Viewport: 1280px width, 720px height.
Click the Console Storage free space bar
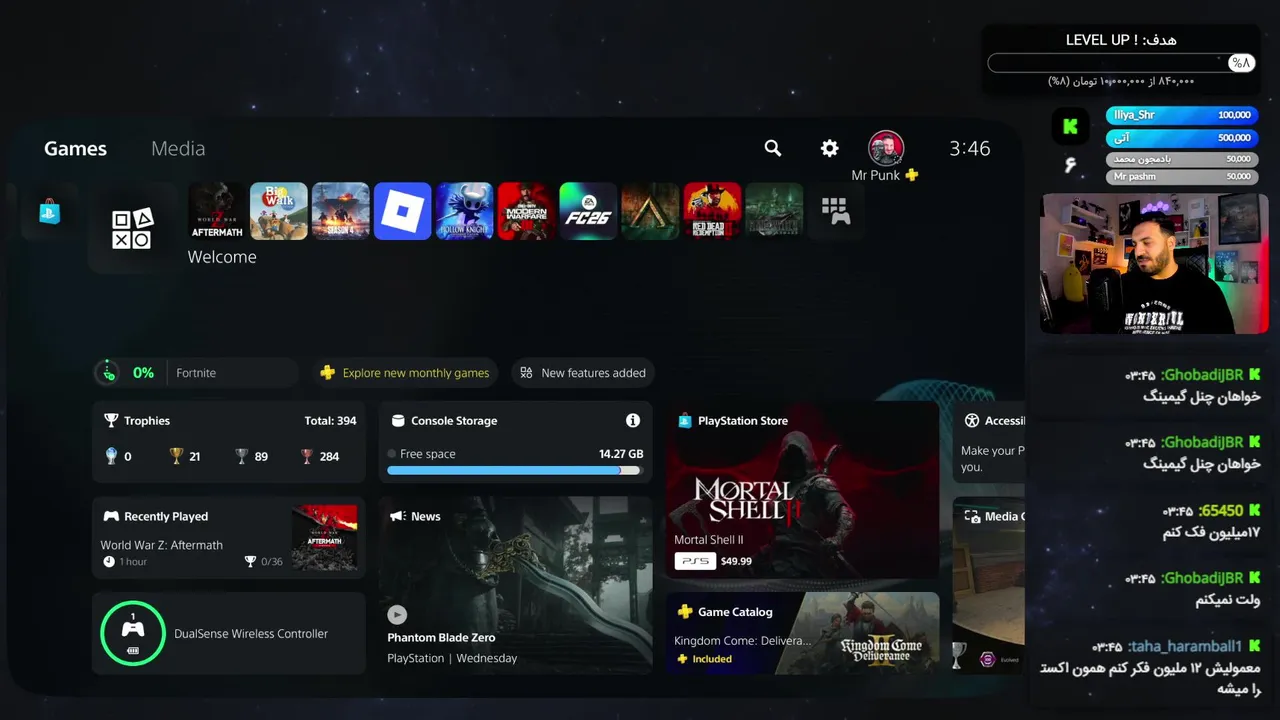514,470
